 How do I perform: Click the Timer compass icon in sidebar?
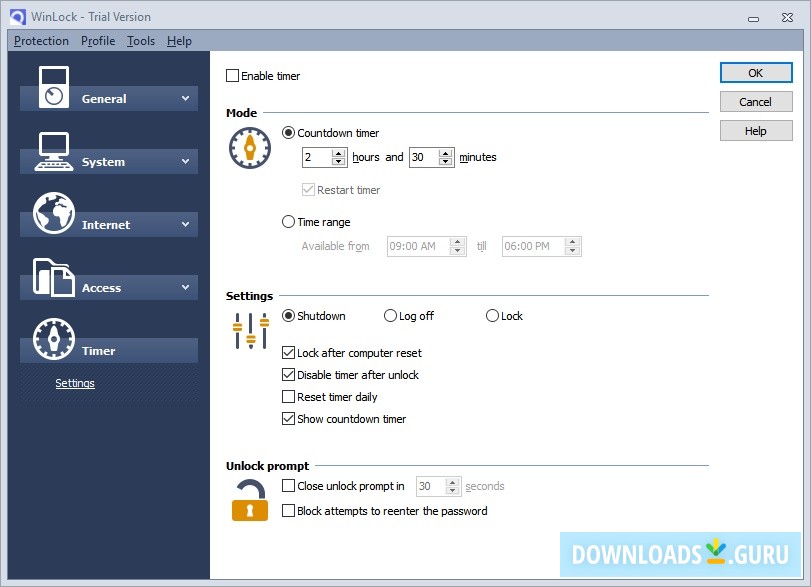click(x=54, y=339)
